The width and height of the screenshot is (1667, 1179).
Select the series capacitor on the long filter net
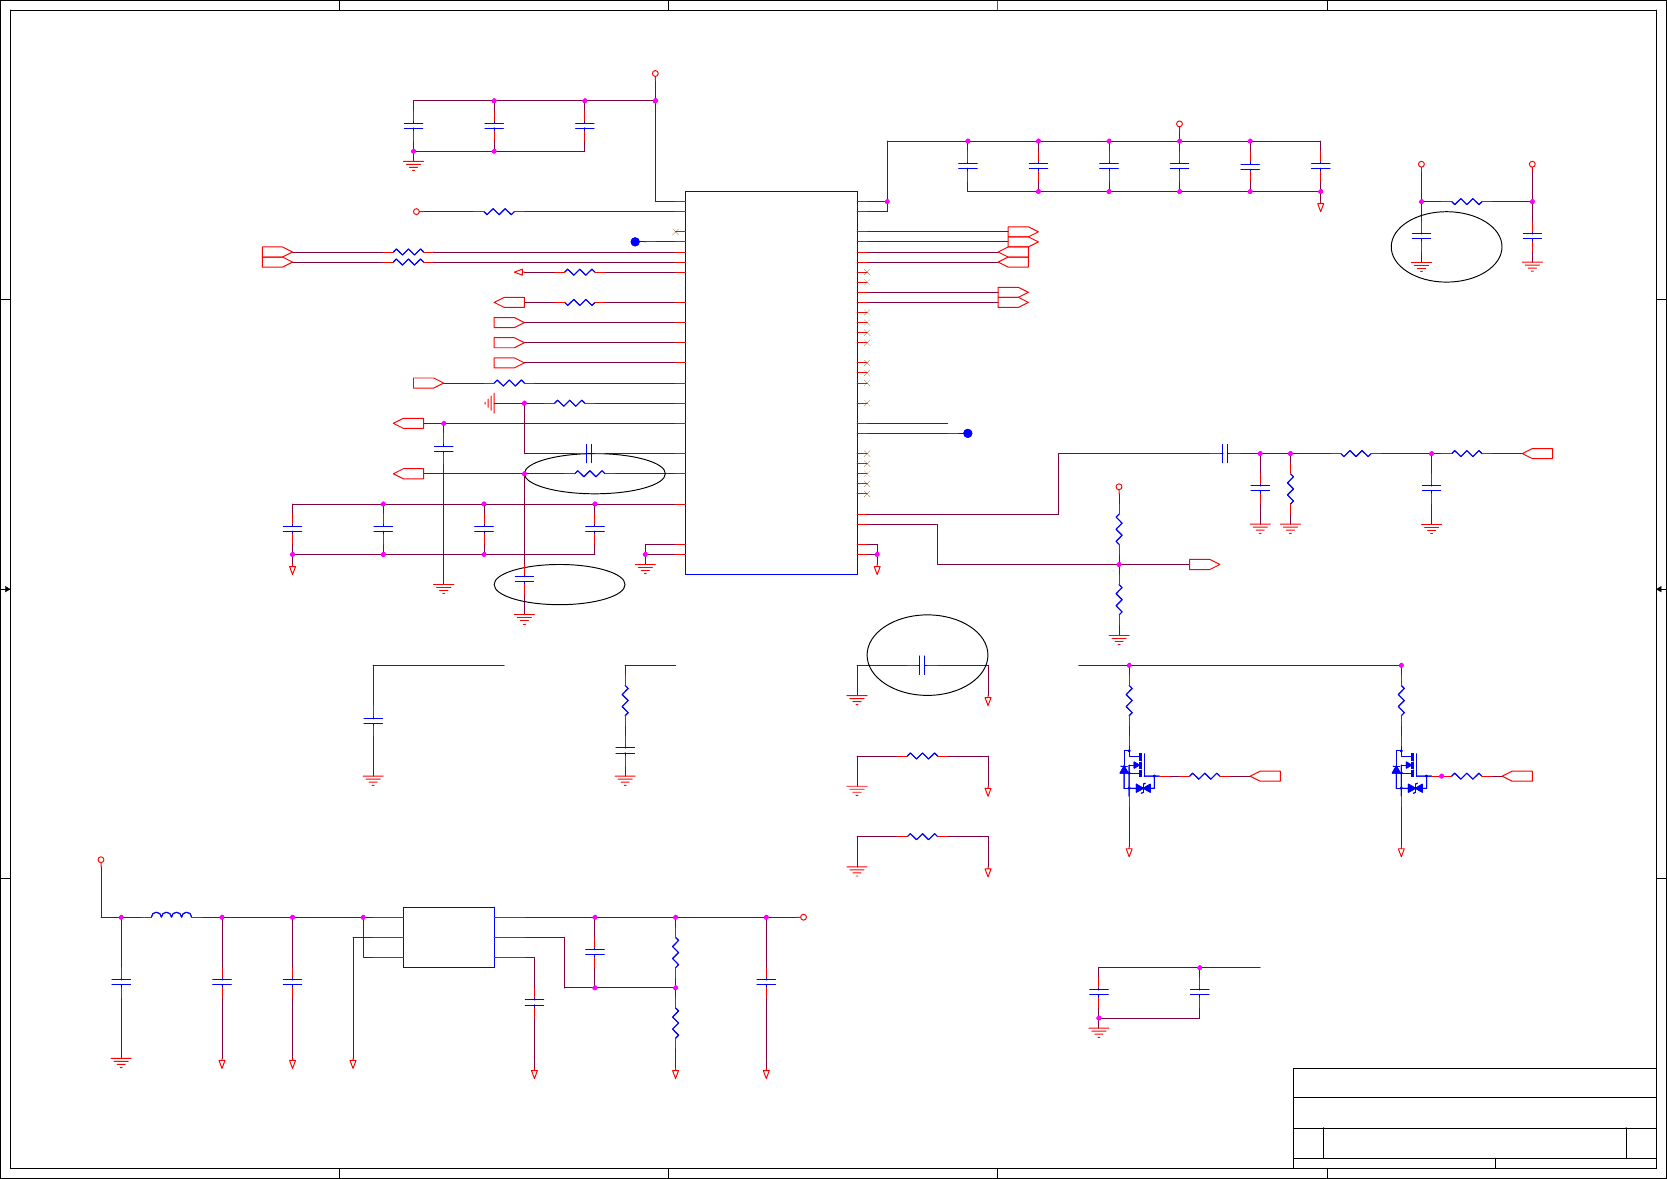tap(1225, 454)
